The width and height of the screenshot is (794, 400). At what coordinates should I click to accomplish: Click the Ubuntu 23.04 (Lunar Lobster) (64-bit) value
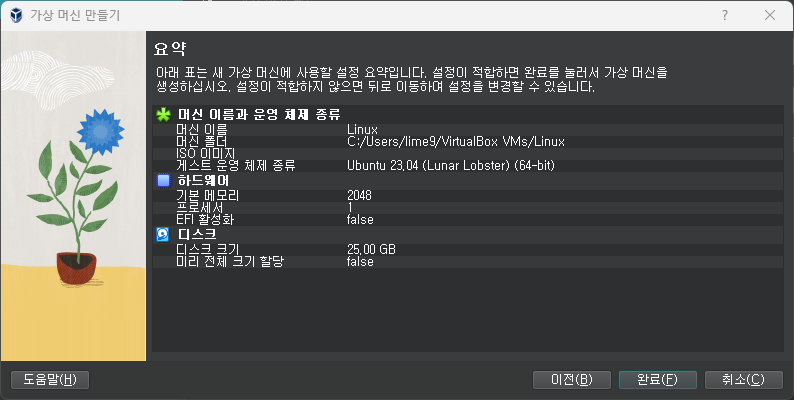point(451,166)
